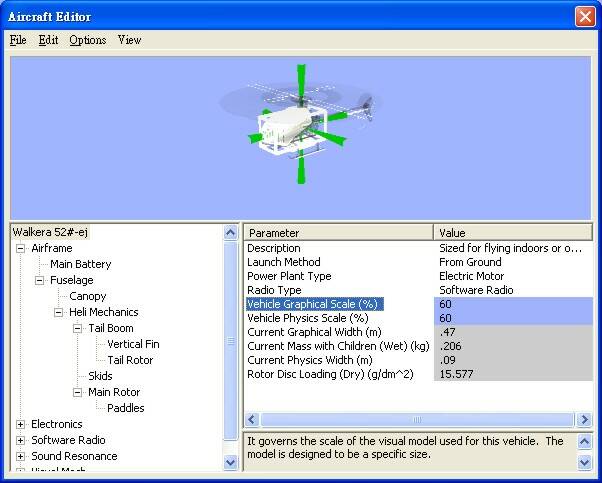
Task: Select Vehicle Graphical Scale (%) parameter
Action: coord(314,304)
